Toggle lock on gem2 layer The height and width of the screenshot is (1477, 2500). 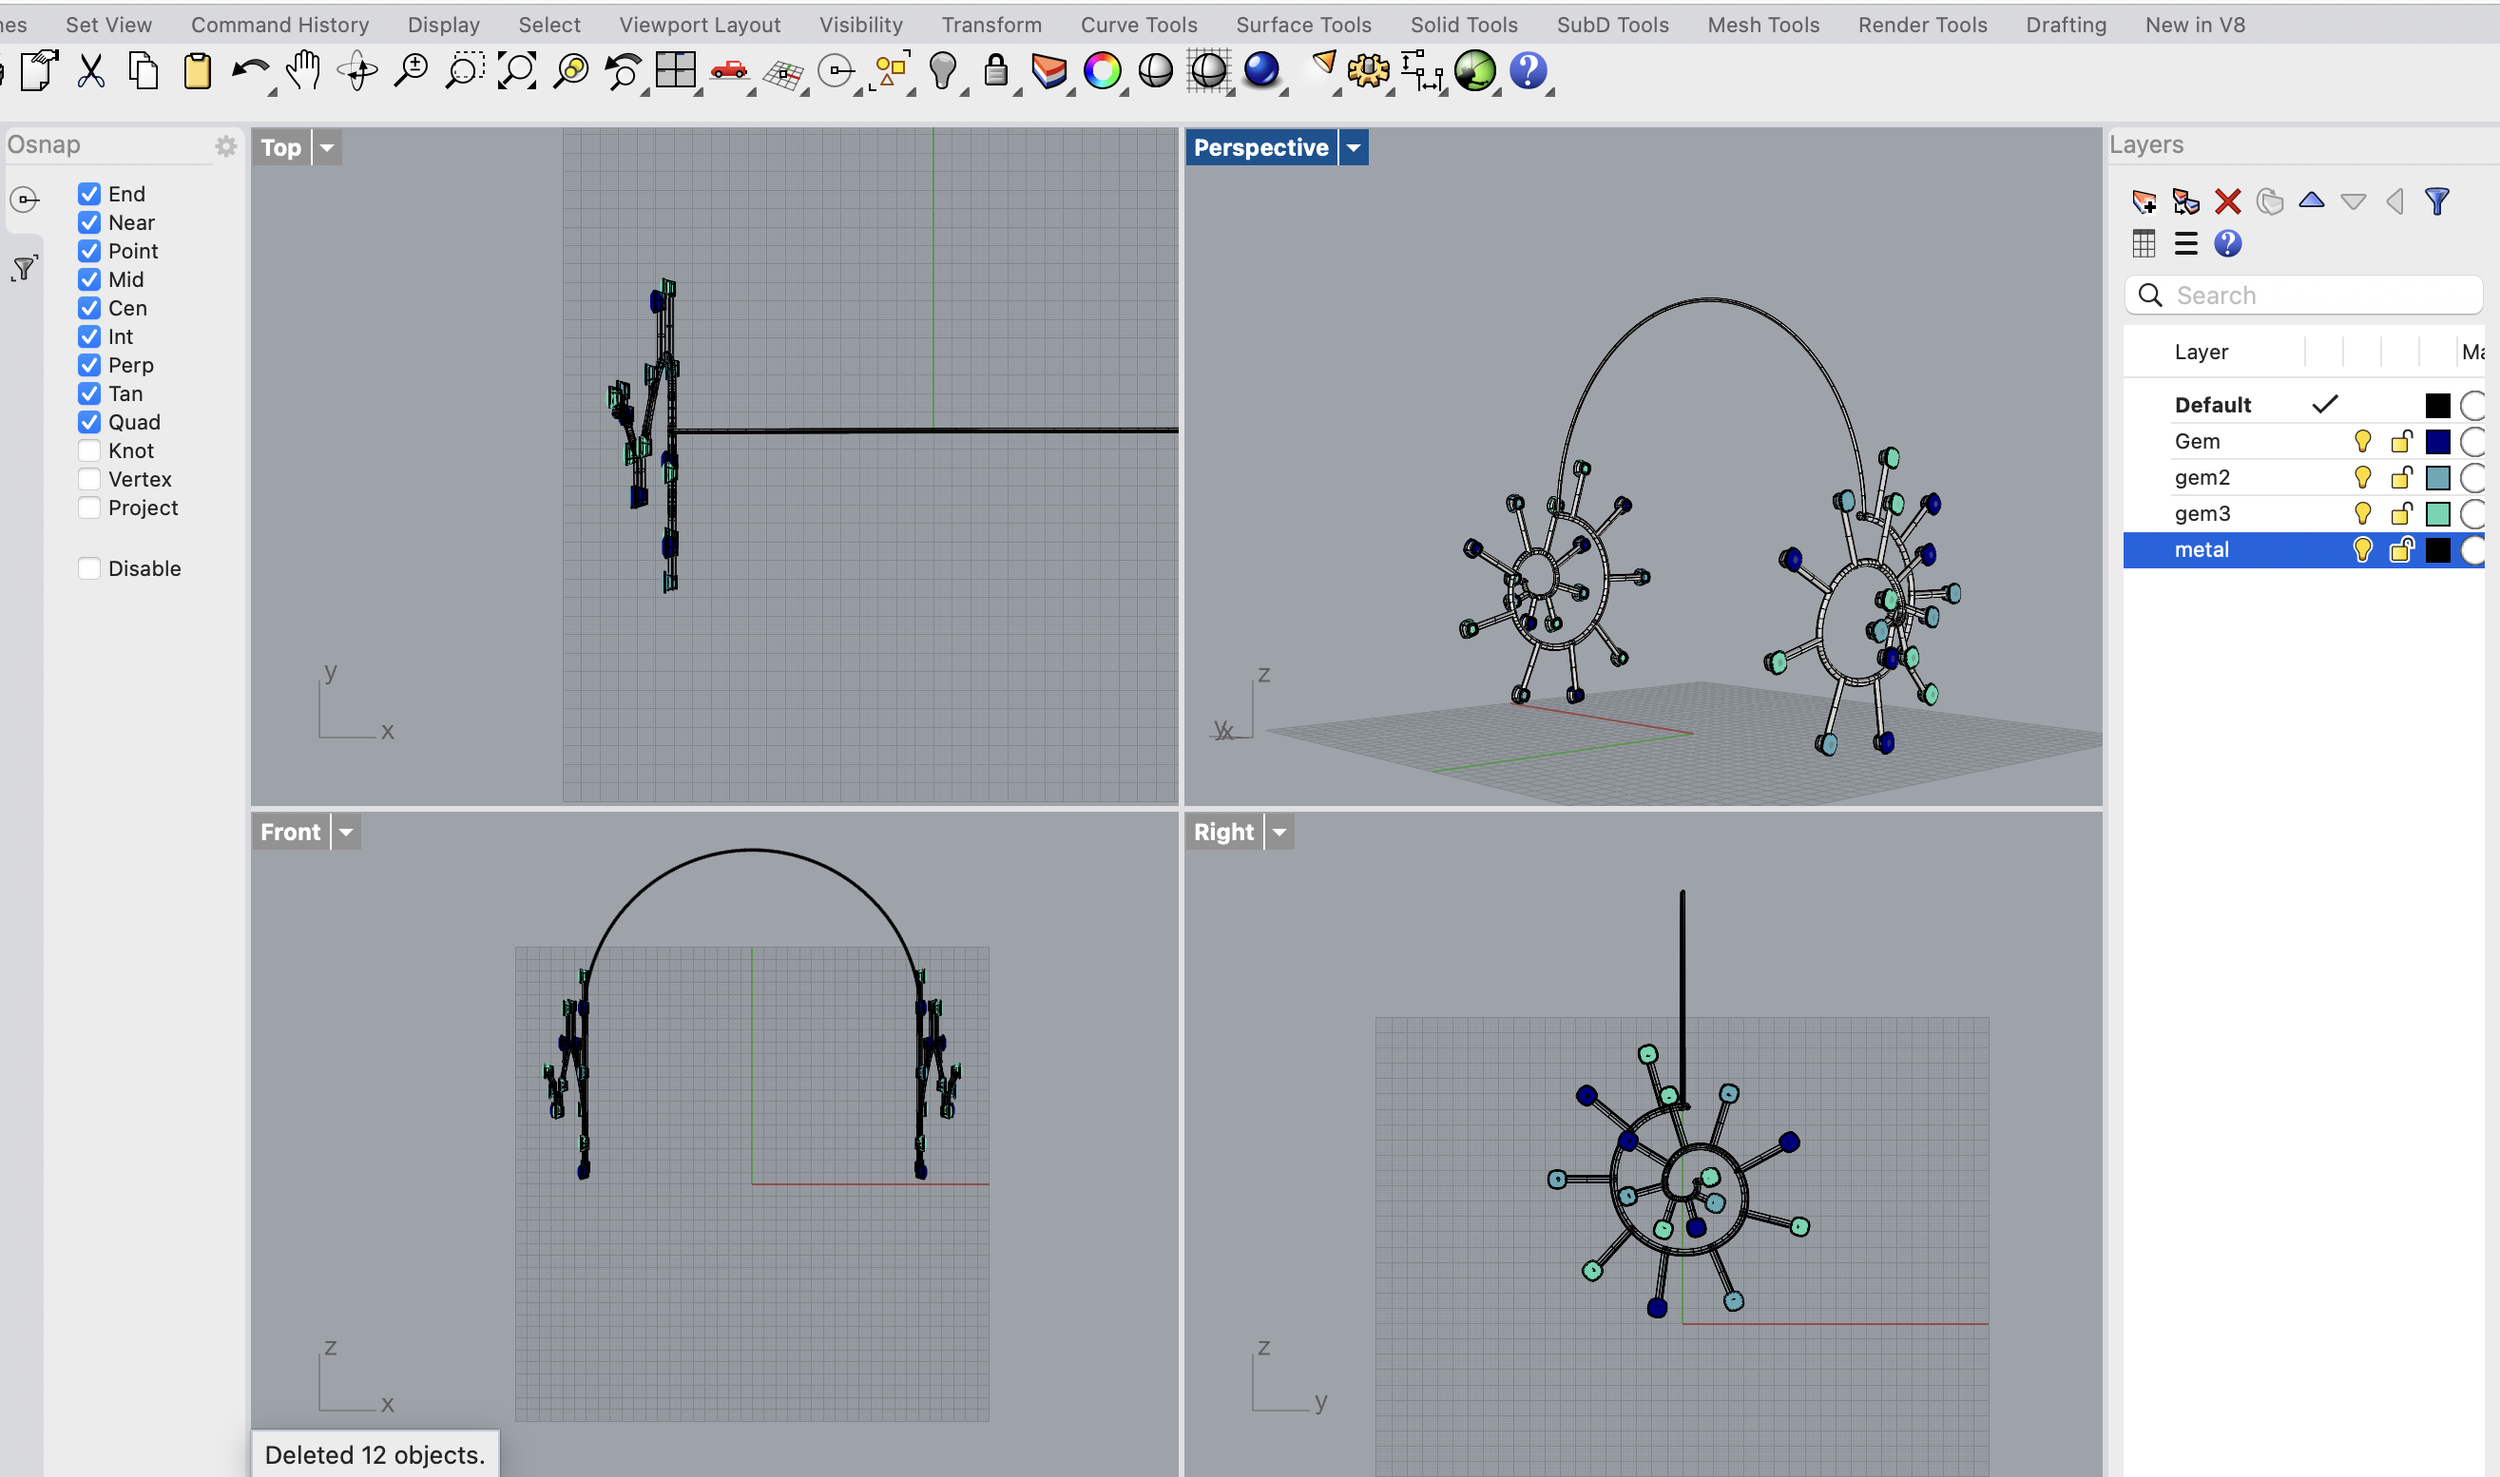(2401, 477)
